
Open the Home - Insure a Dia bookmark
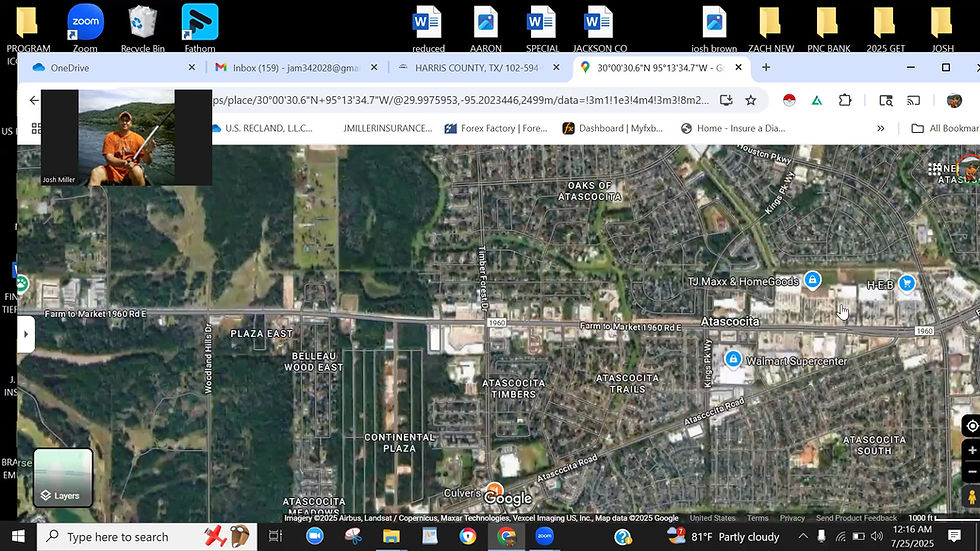(x=733, y=128)
